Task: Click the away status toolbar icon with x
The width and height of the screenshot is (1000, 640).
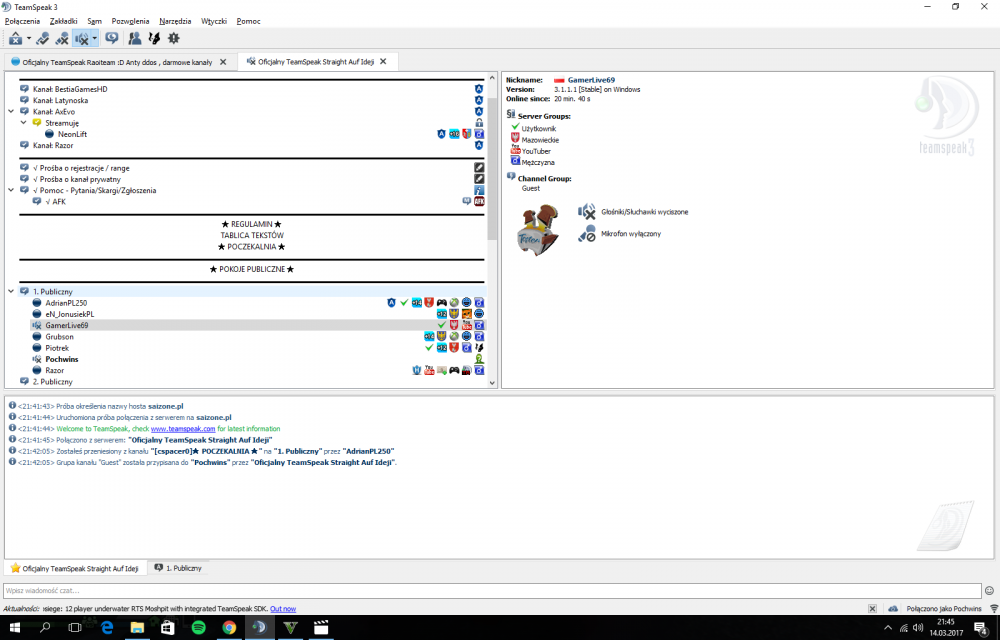Action: (62, 39)
